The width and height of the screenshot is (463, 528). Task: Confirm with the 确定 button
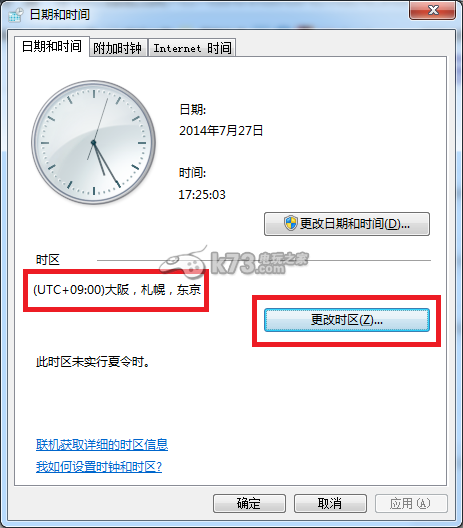[249, 503]
